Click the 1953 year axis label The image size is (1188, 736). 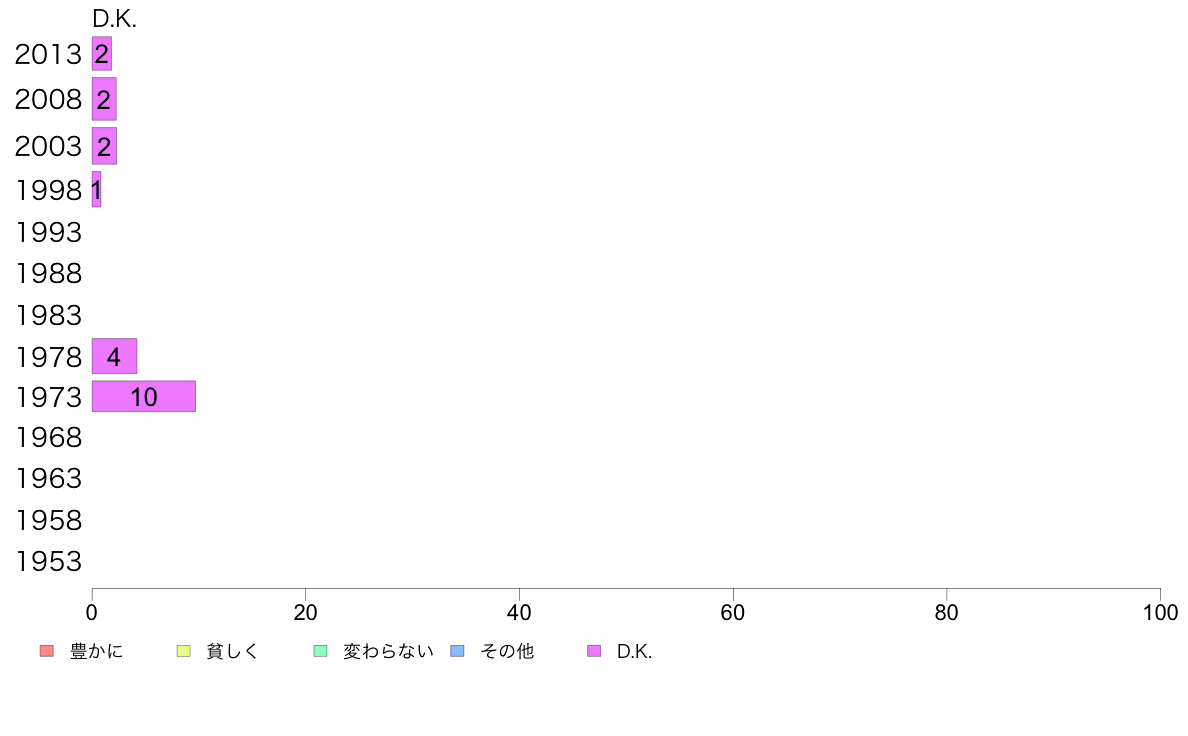48,562
